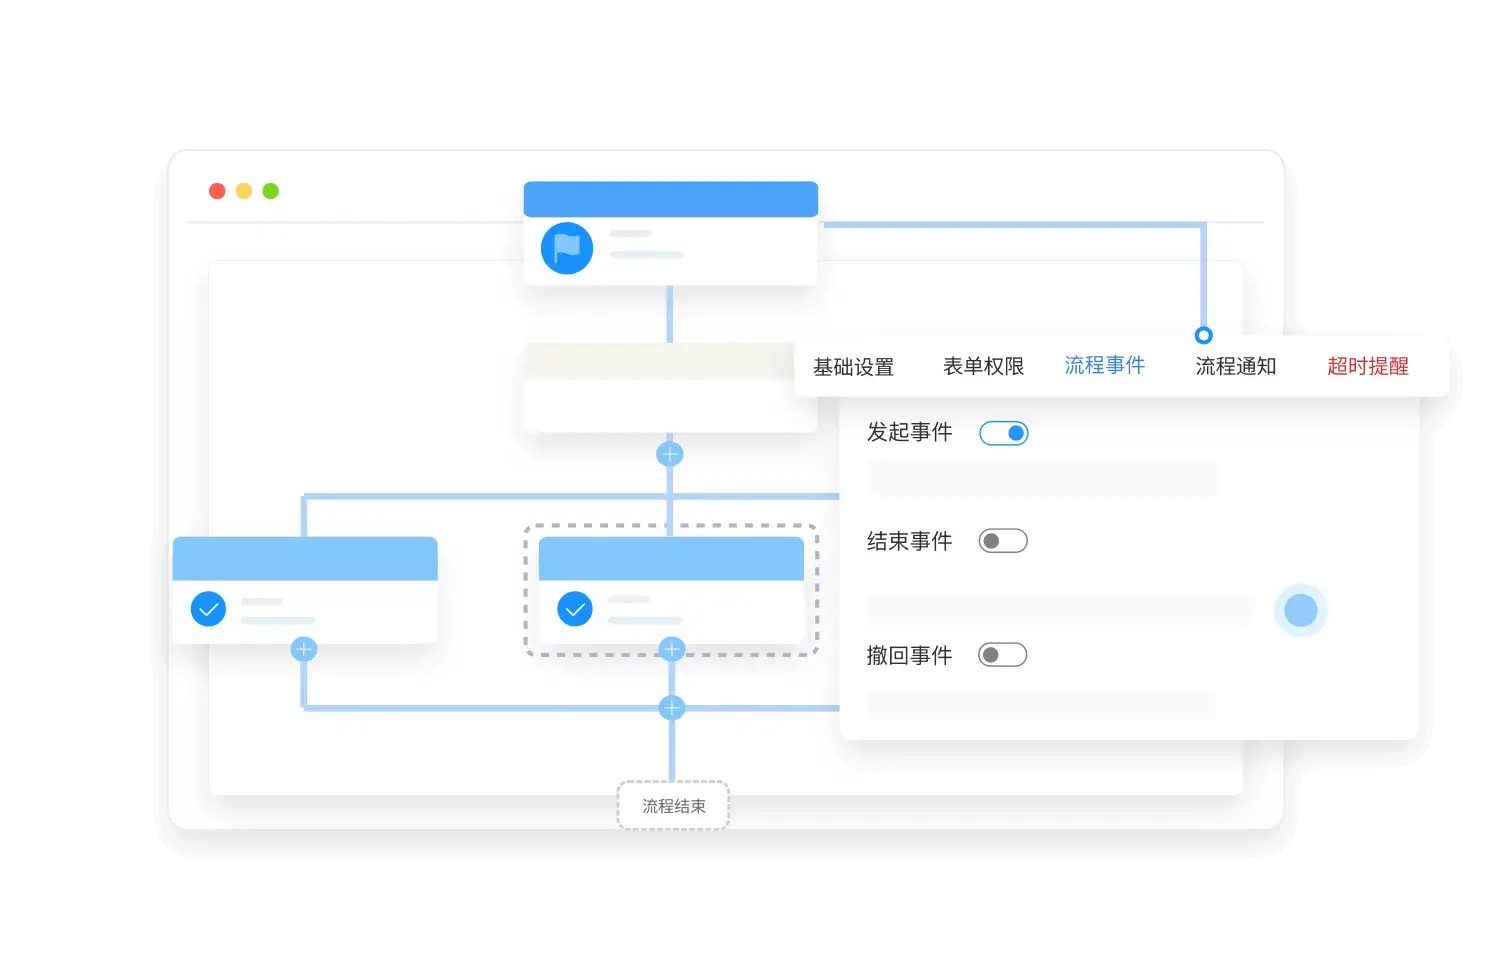Click plus icon under left approval node

click(303, 650)
